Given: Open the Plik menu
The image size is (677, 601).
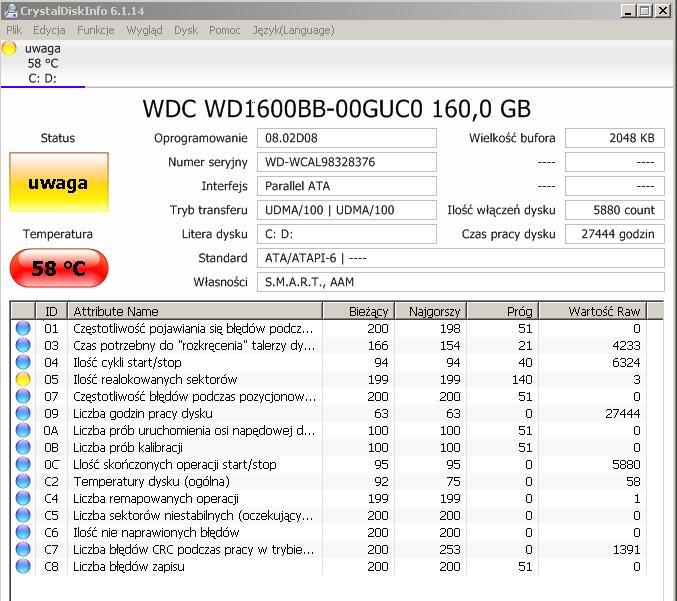Looking at the screenshot, I should click(14, 30).
